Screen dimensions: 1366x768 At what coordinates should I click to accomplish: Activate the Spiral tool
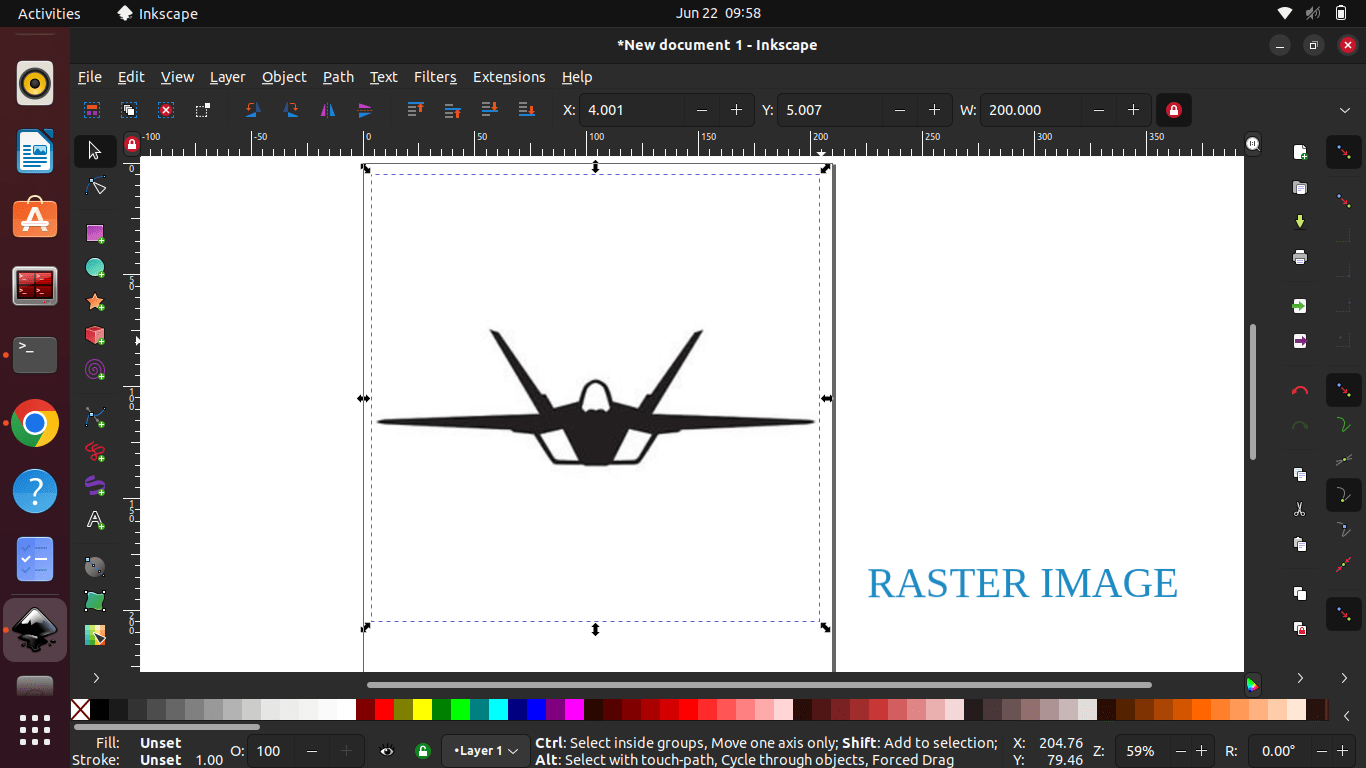(95, 370)
